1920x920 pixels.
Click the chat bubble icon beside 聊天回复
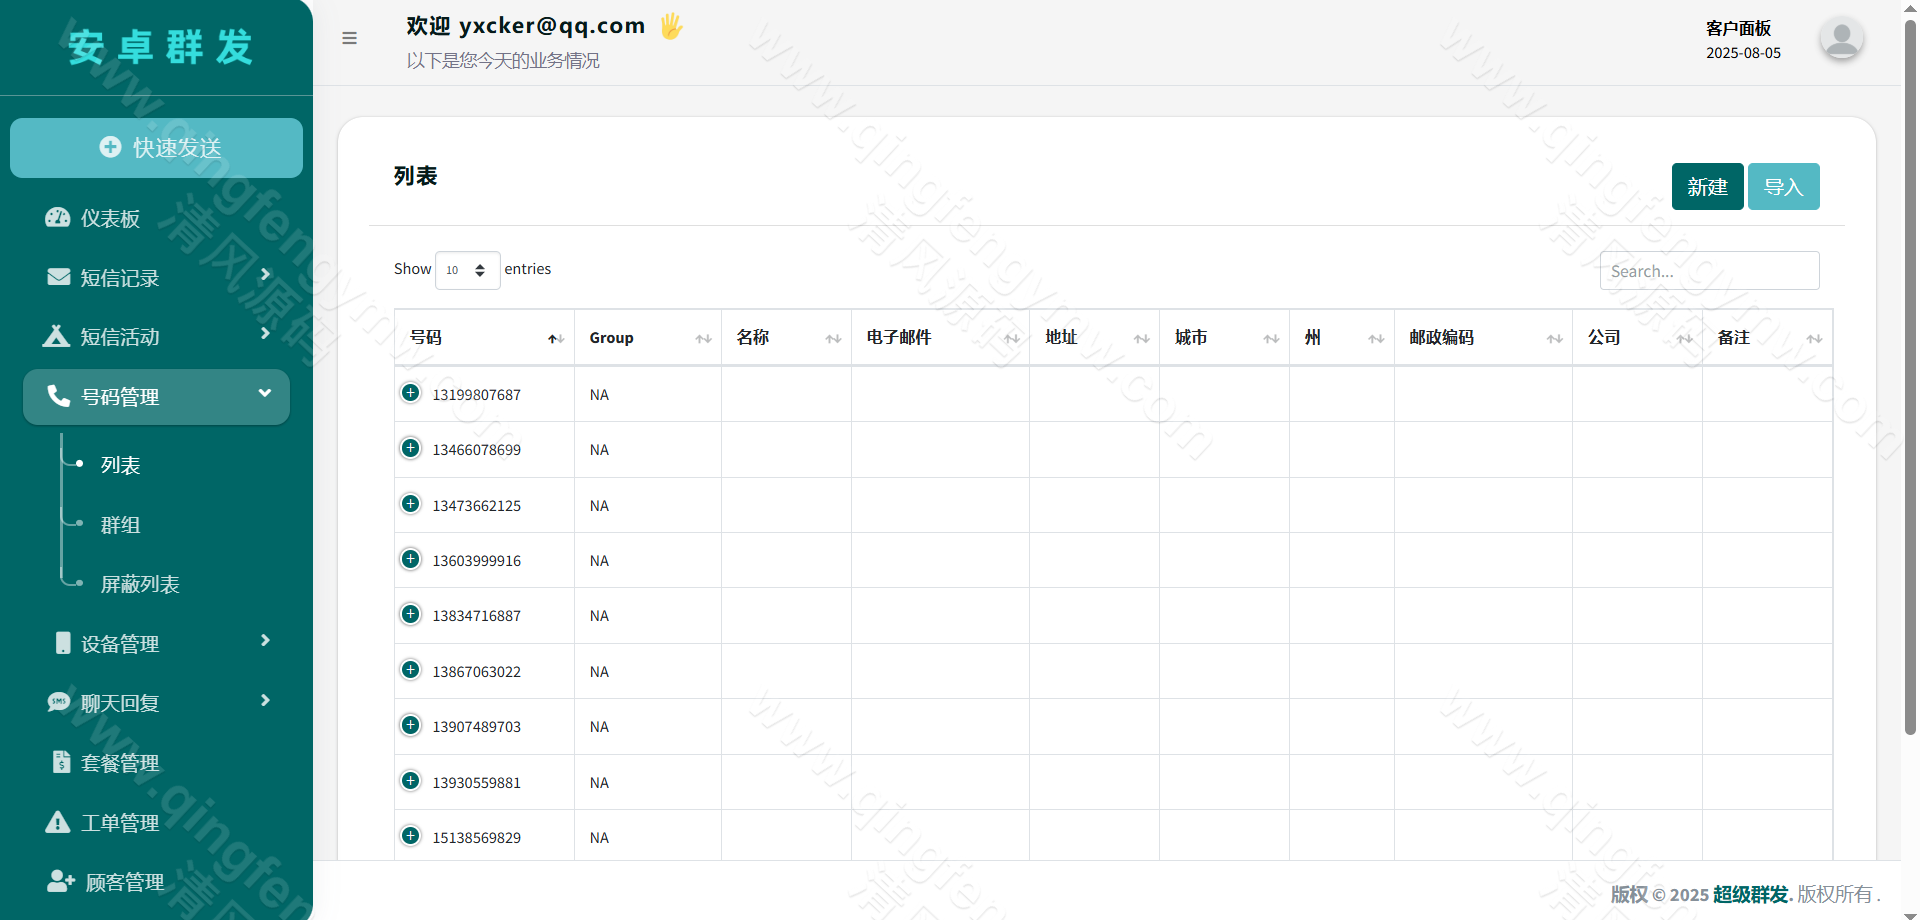58,702
